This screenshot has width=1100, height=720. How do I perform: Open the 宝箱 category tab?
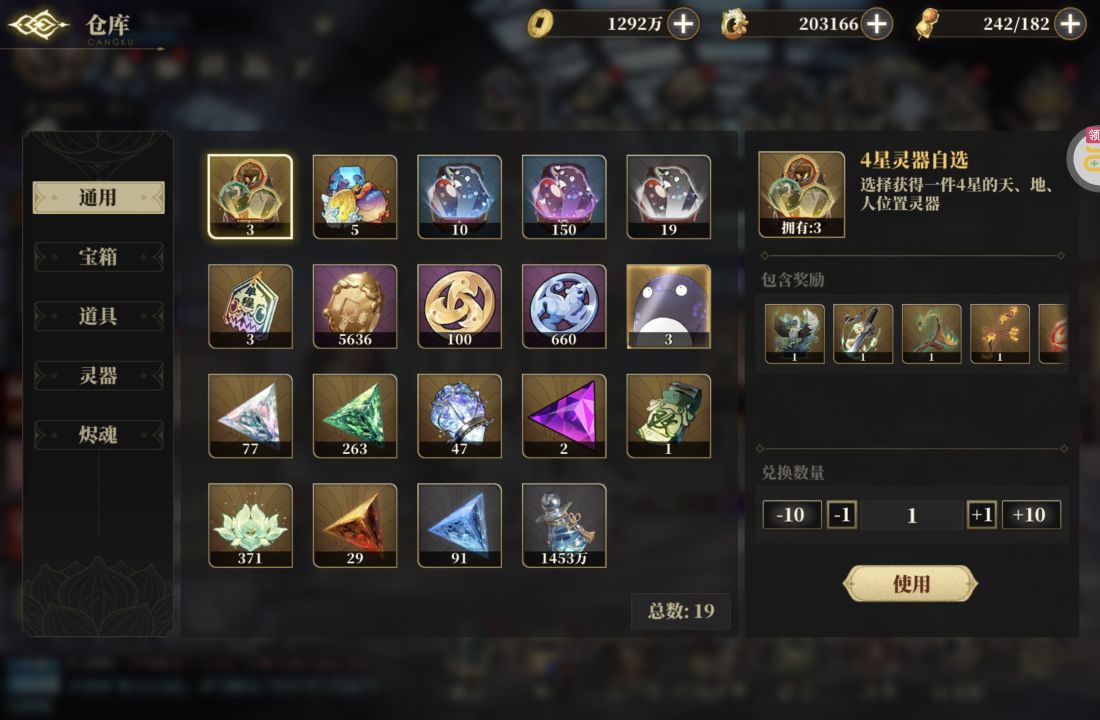coord(98,257)
